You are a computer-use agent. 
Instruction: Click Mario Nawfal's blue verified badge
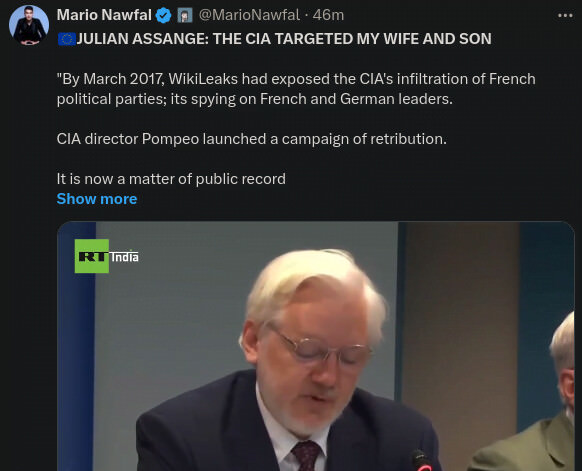click(x=163, y=16)
